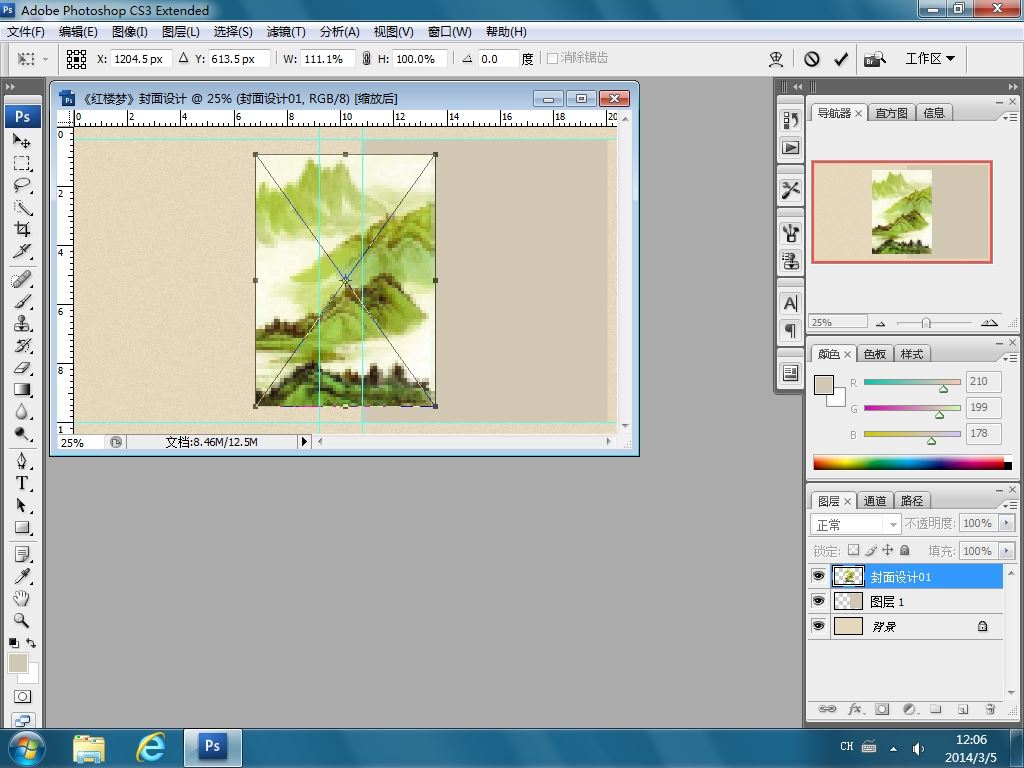Open the Layers panel options menu
Image resolution: width=1024 pixels, height=768 pixels.
(1010, 505)
